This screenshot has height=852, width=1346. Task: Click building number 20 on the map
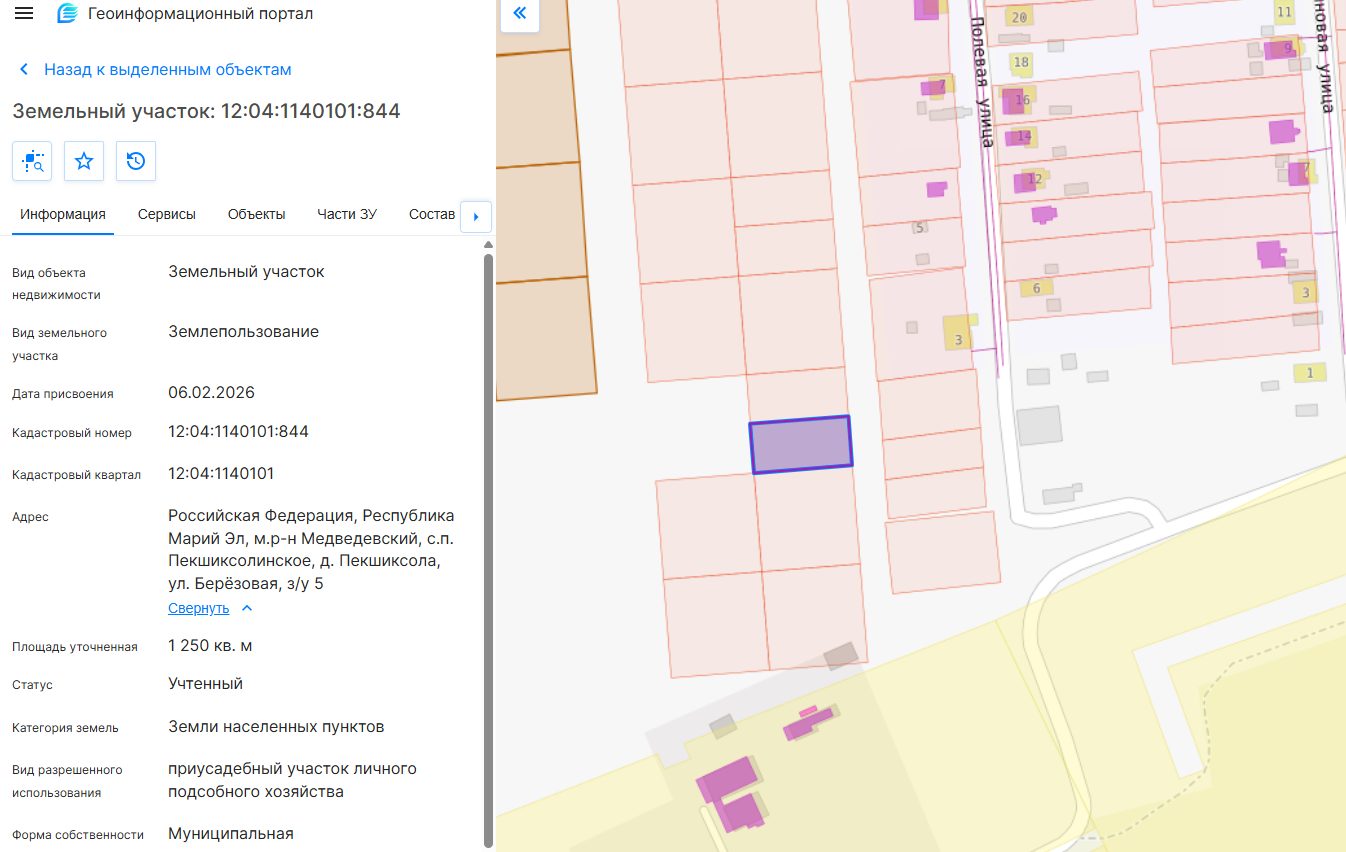pyautogui.click(x=1019, y=18)
